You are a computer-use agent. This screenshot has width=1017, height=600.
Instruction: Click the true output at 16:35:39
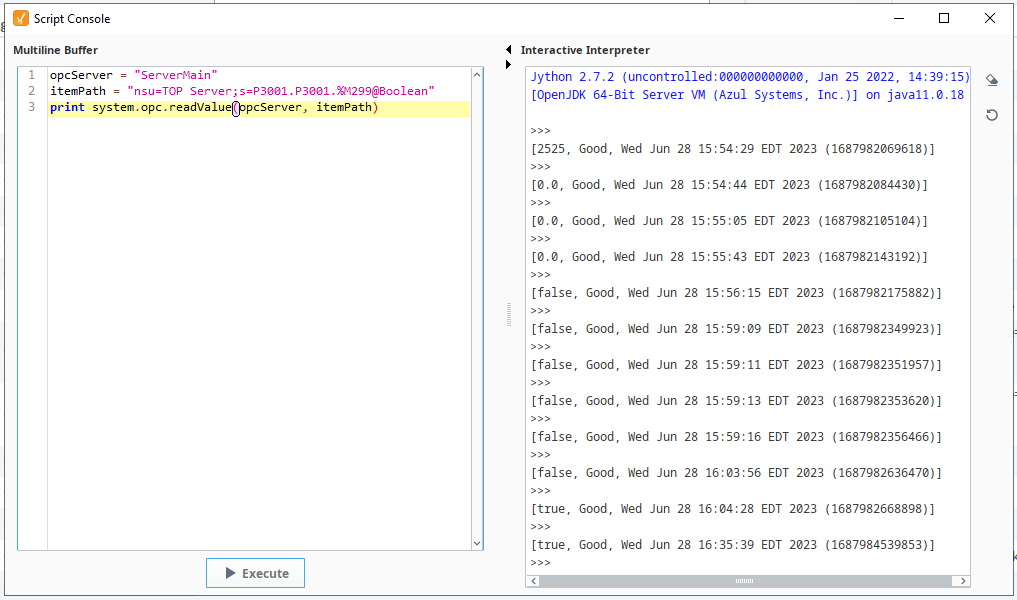[x=733, y=545]
